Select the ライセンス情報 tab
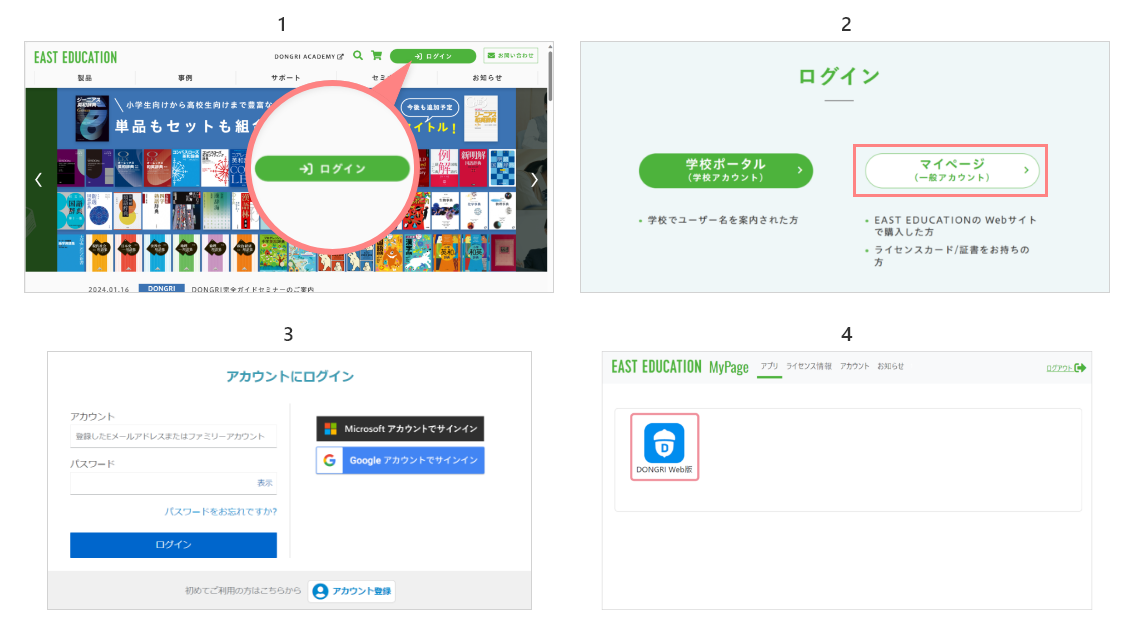Viewport: 1134px width, 633px height. [x=809, y=366]
